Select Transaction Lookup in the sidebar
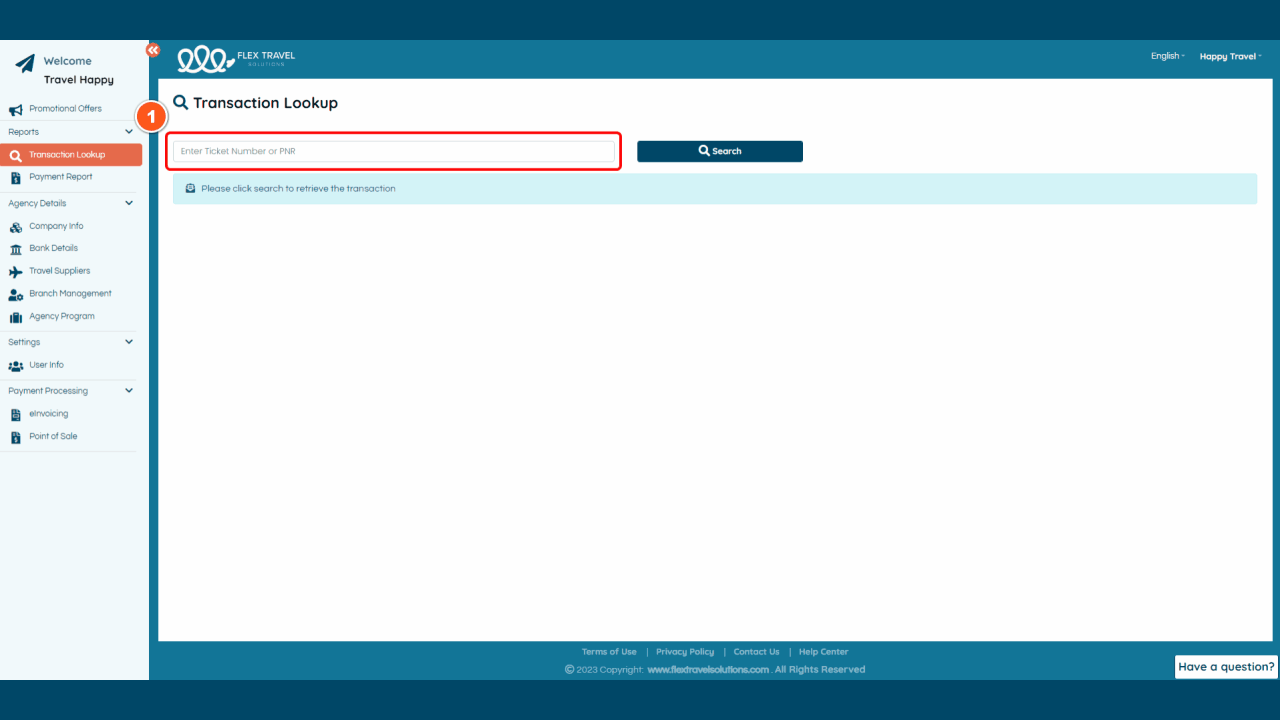The width and height of the screenshot is (1280, 720). click(x=71, y=155)
